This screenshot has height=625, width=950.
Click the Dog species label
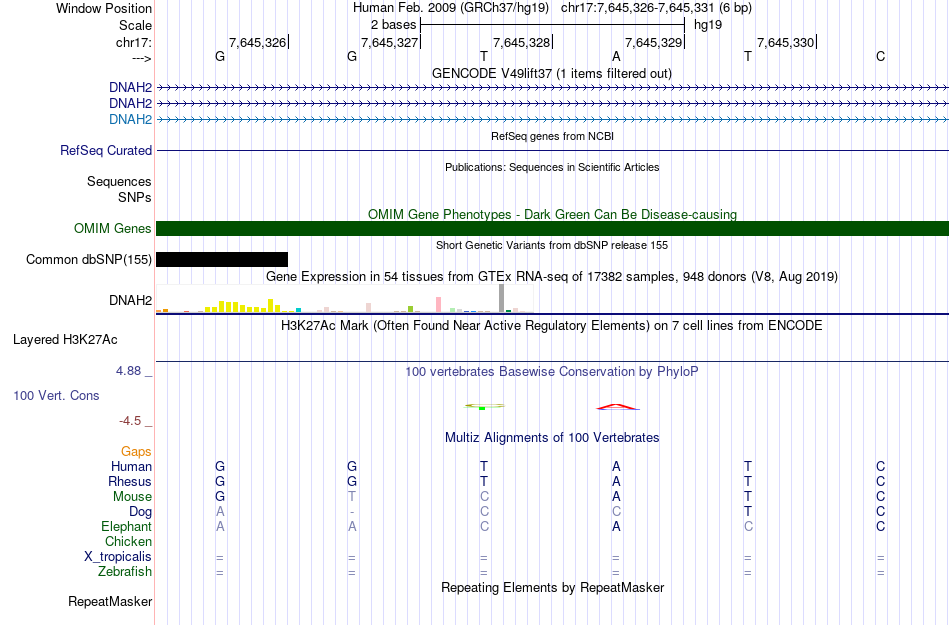[x=140, y=512]
